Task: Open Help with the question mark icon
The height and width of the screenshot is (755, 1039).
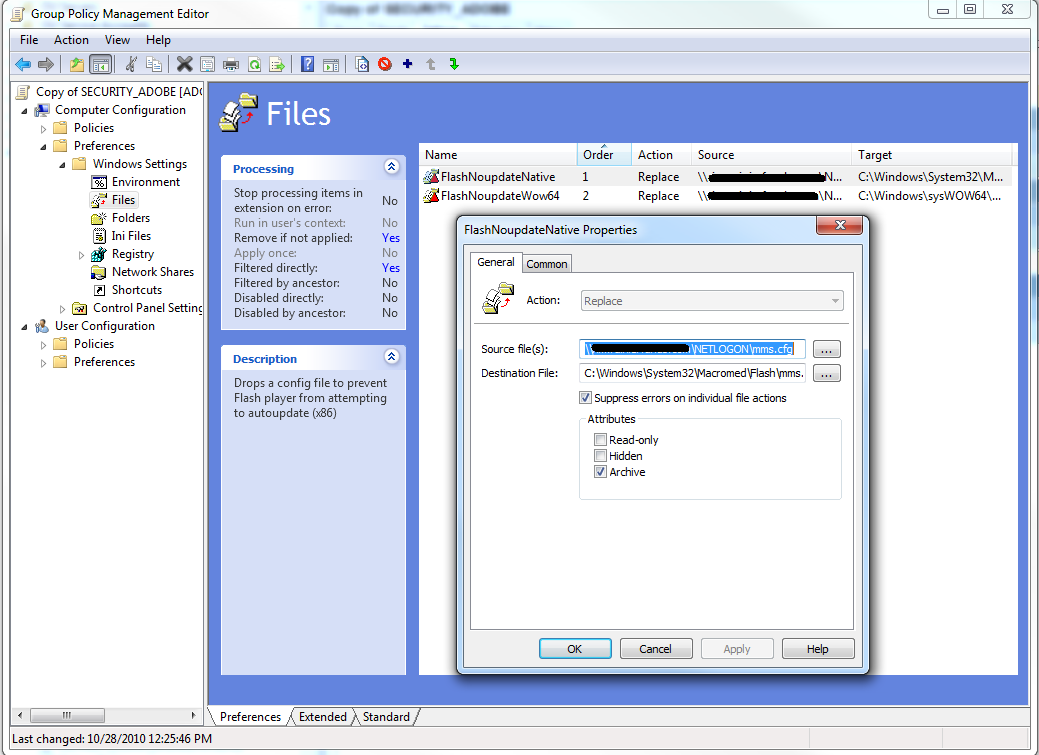Action: 307,64
